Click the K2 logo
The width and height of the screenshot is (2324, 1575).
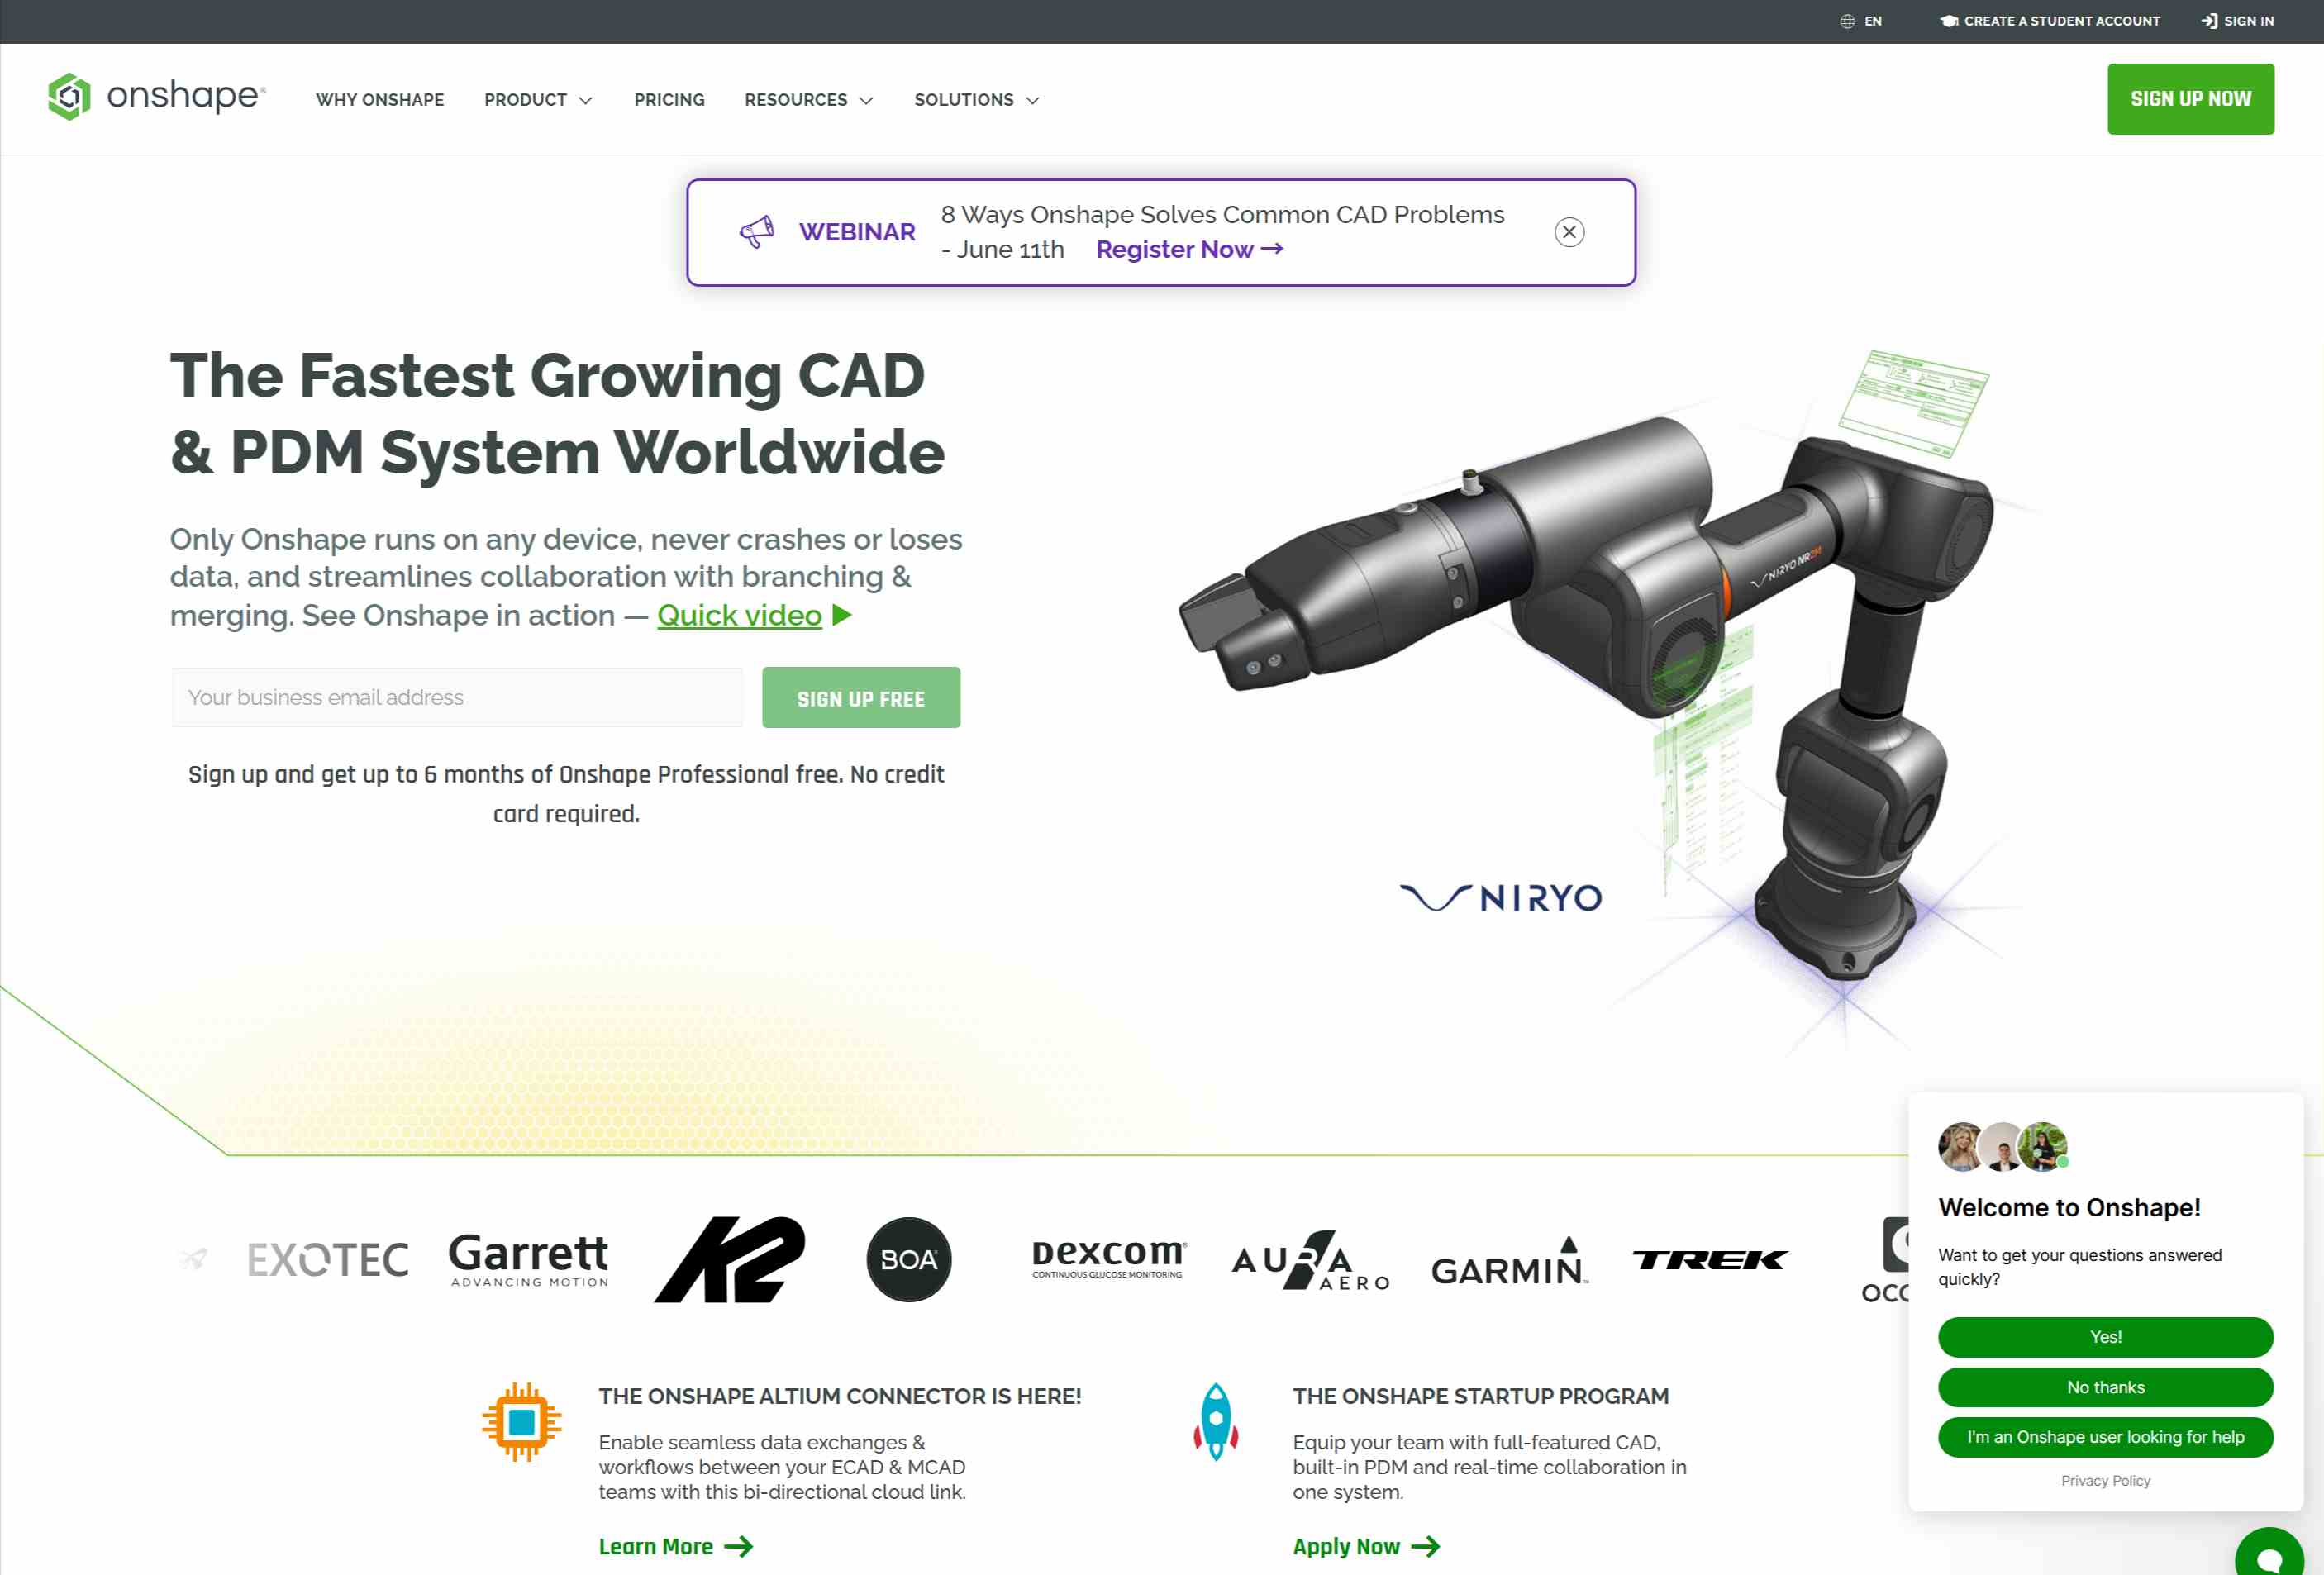click(x=729, y=1259)
